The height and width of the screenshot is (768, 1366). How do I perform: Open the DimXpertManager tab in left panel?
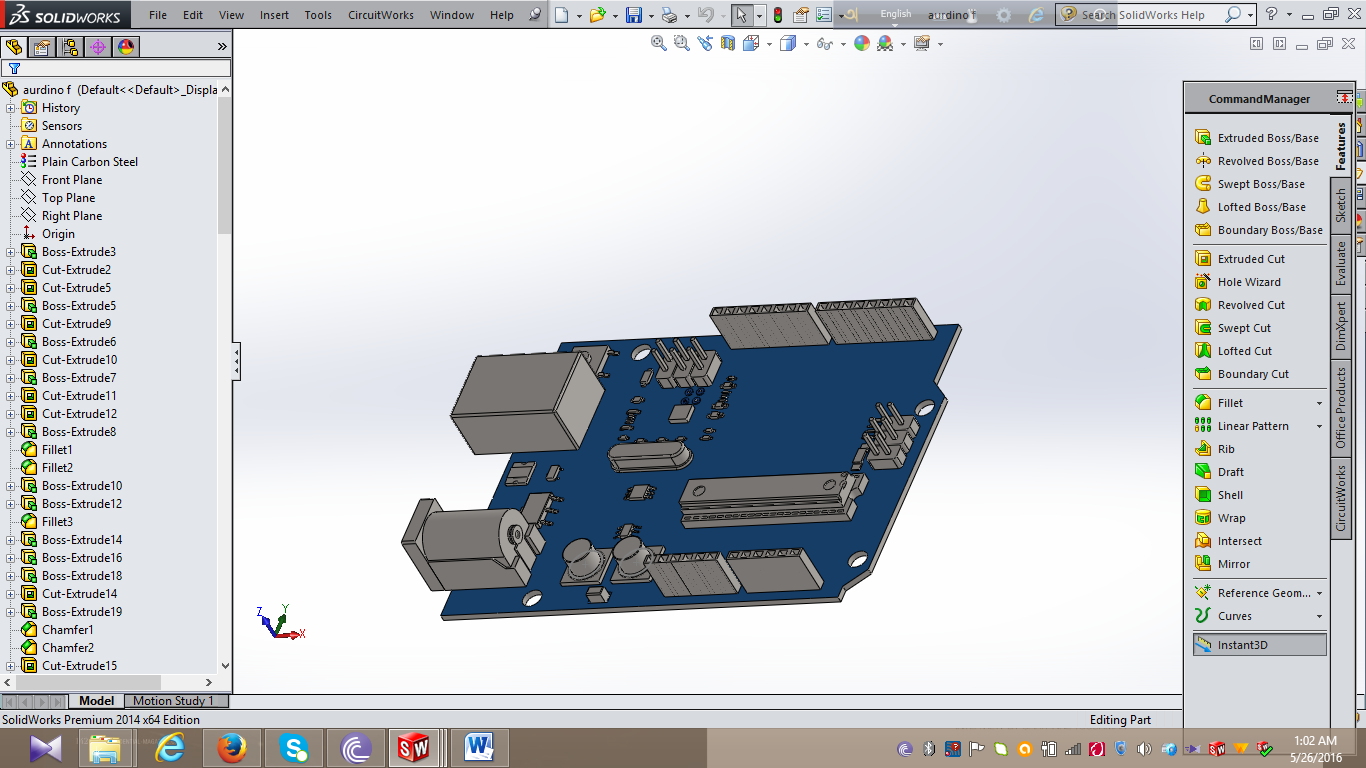coord(98,47)
